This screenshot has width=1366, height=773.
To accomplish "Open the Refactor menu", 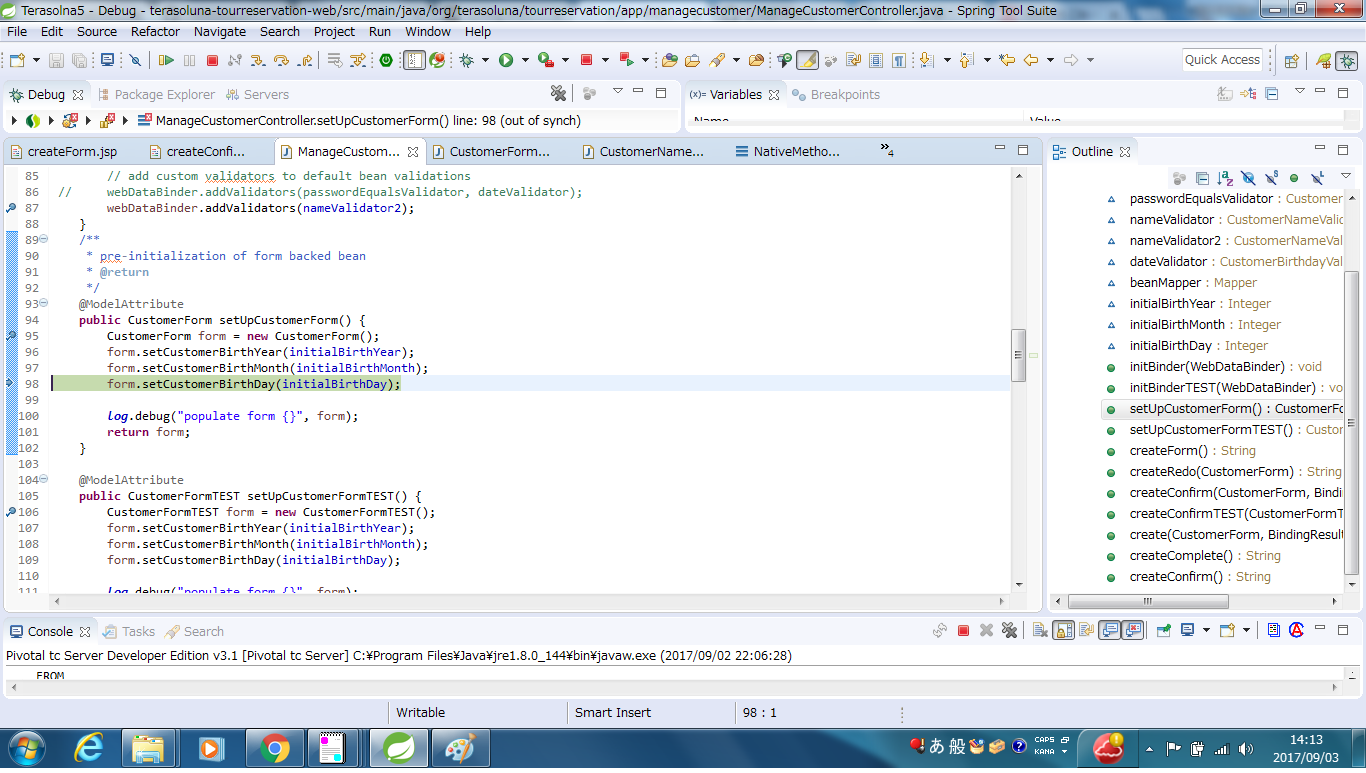I will click(156, 31).
